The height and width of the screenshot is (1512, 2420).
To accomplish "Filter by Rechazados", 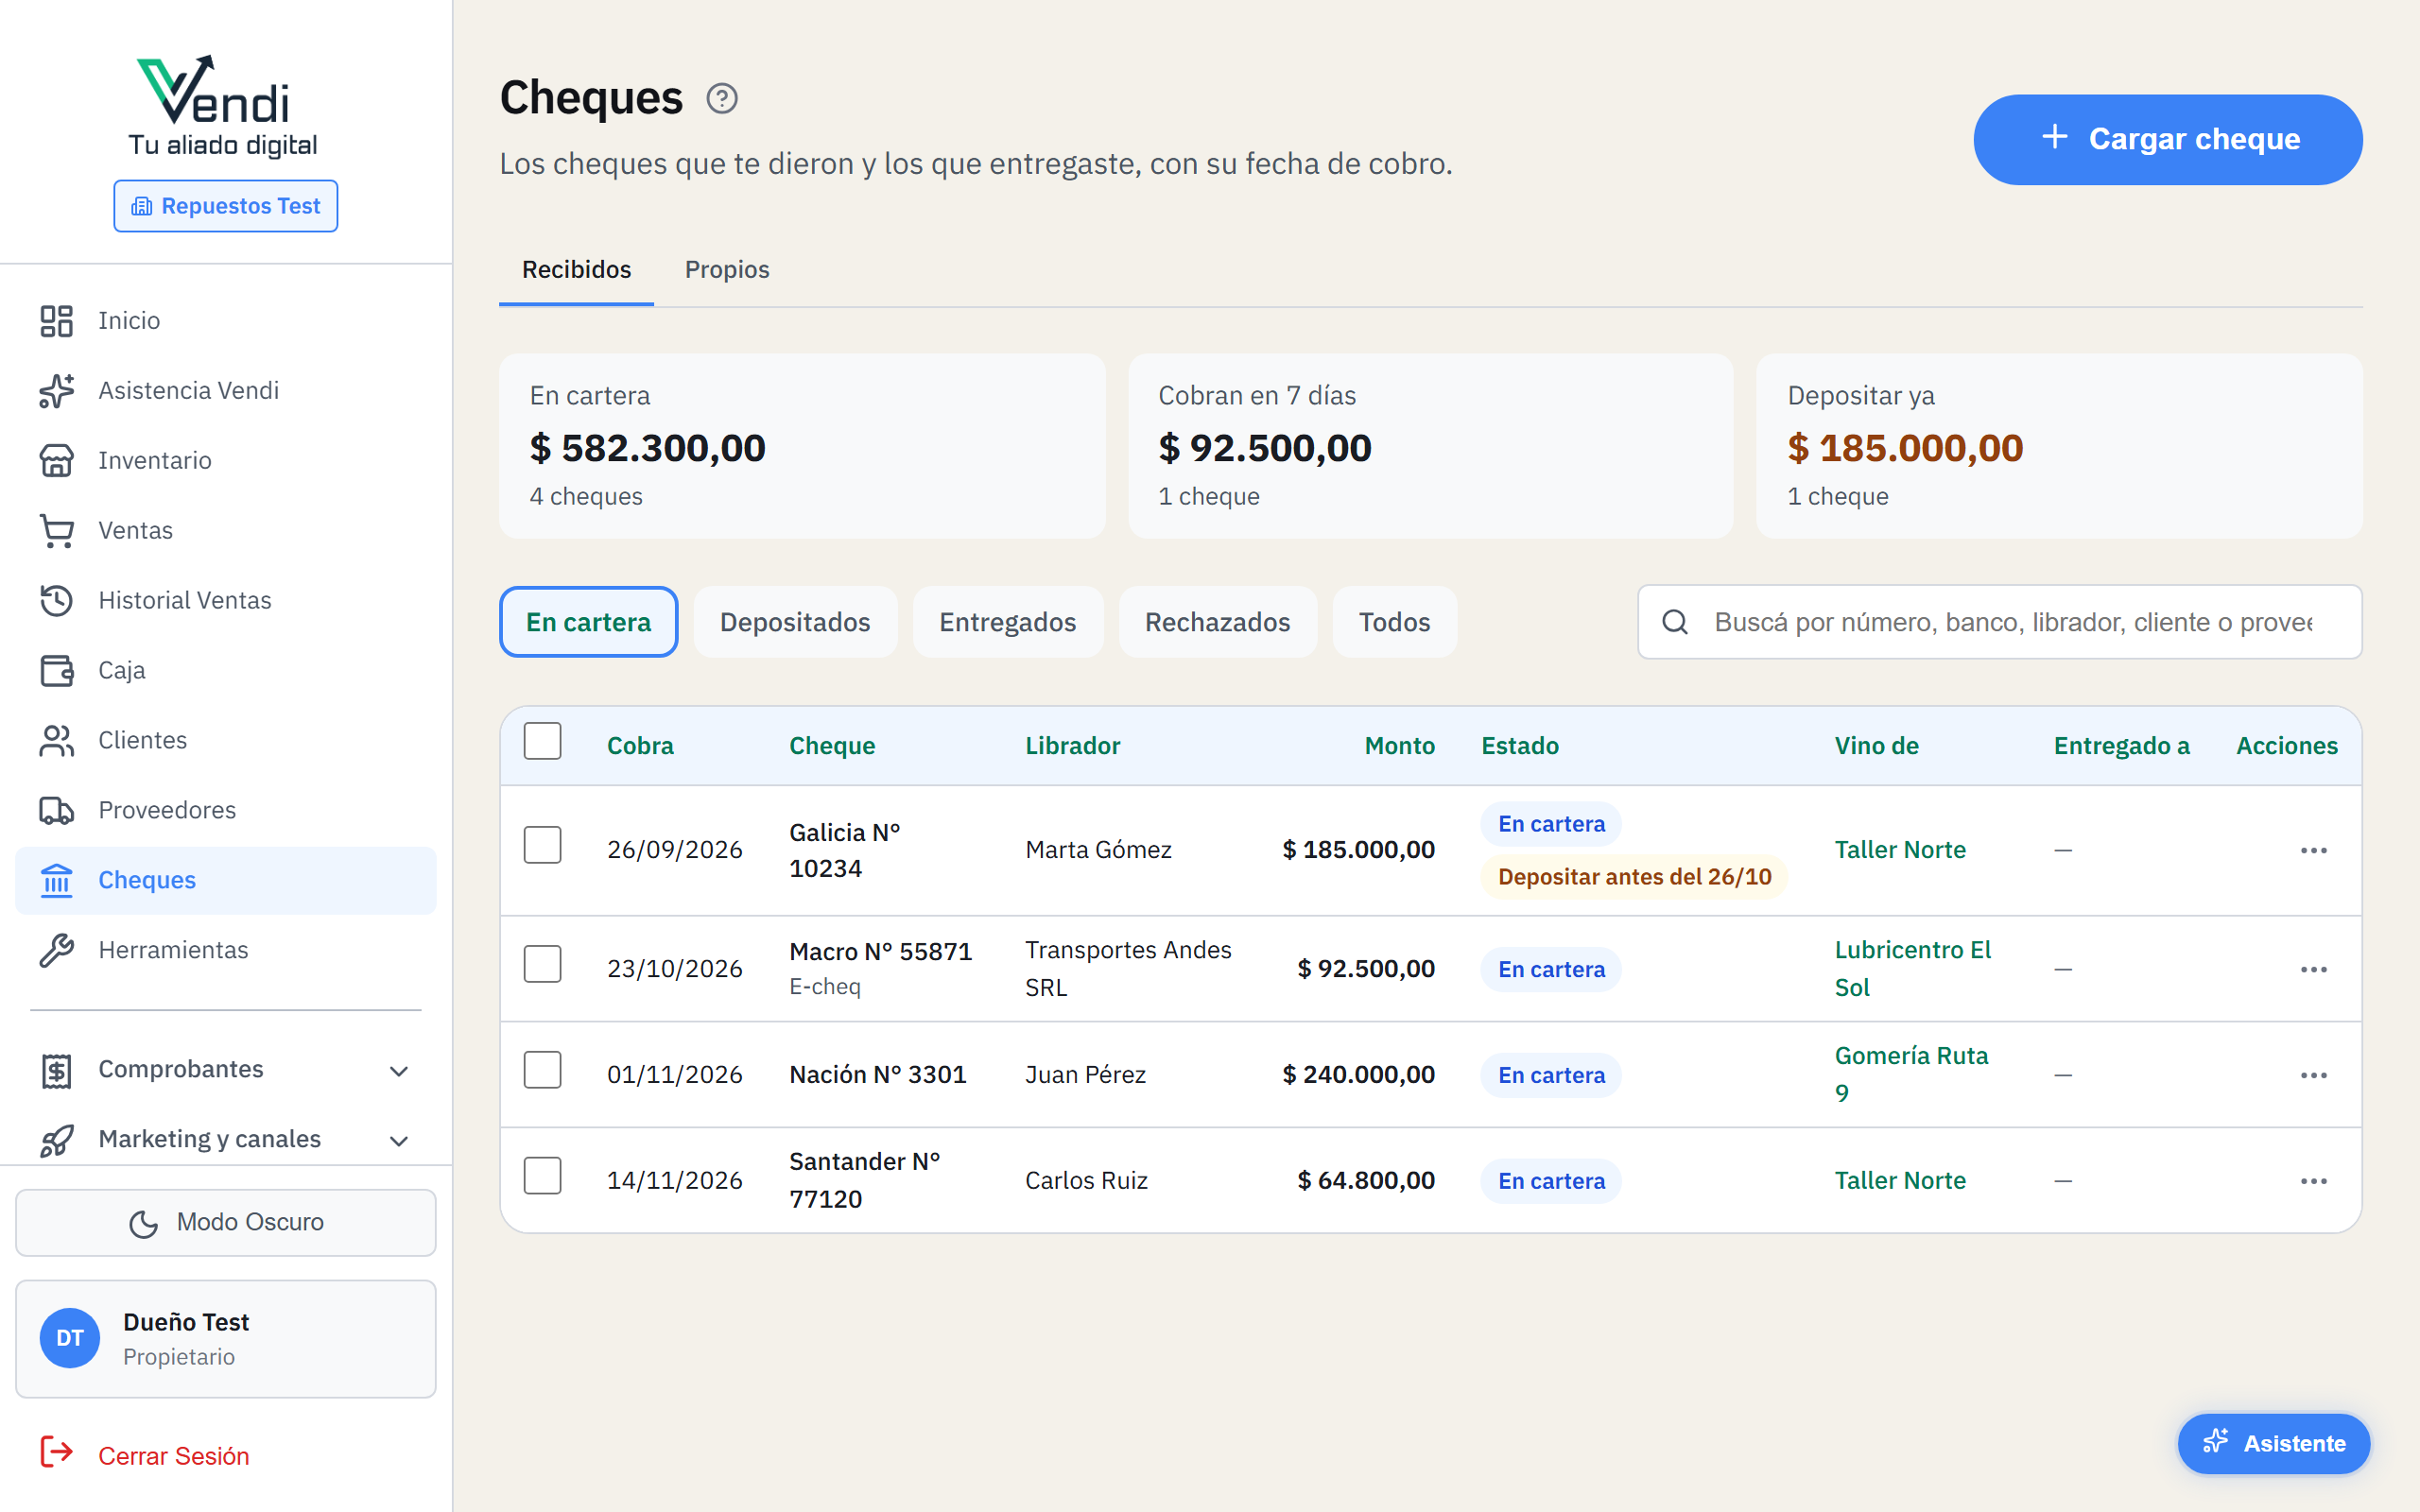I will point(1217,623).
